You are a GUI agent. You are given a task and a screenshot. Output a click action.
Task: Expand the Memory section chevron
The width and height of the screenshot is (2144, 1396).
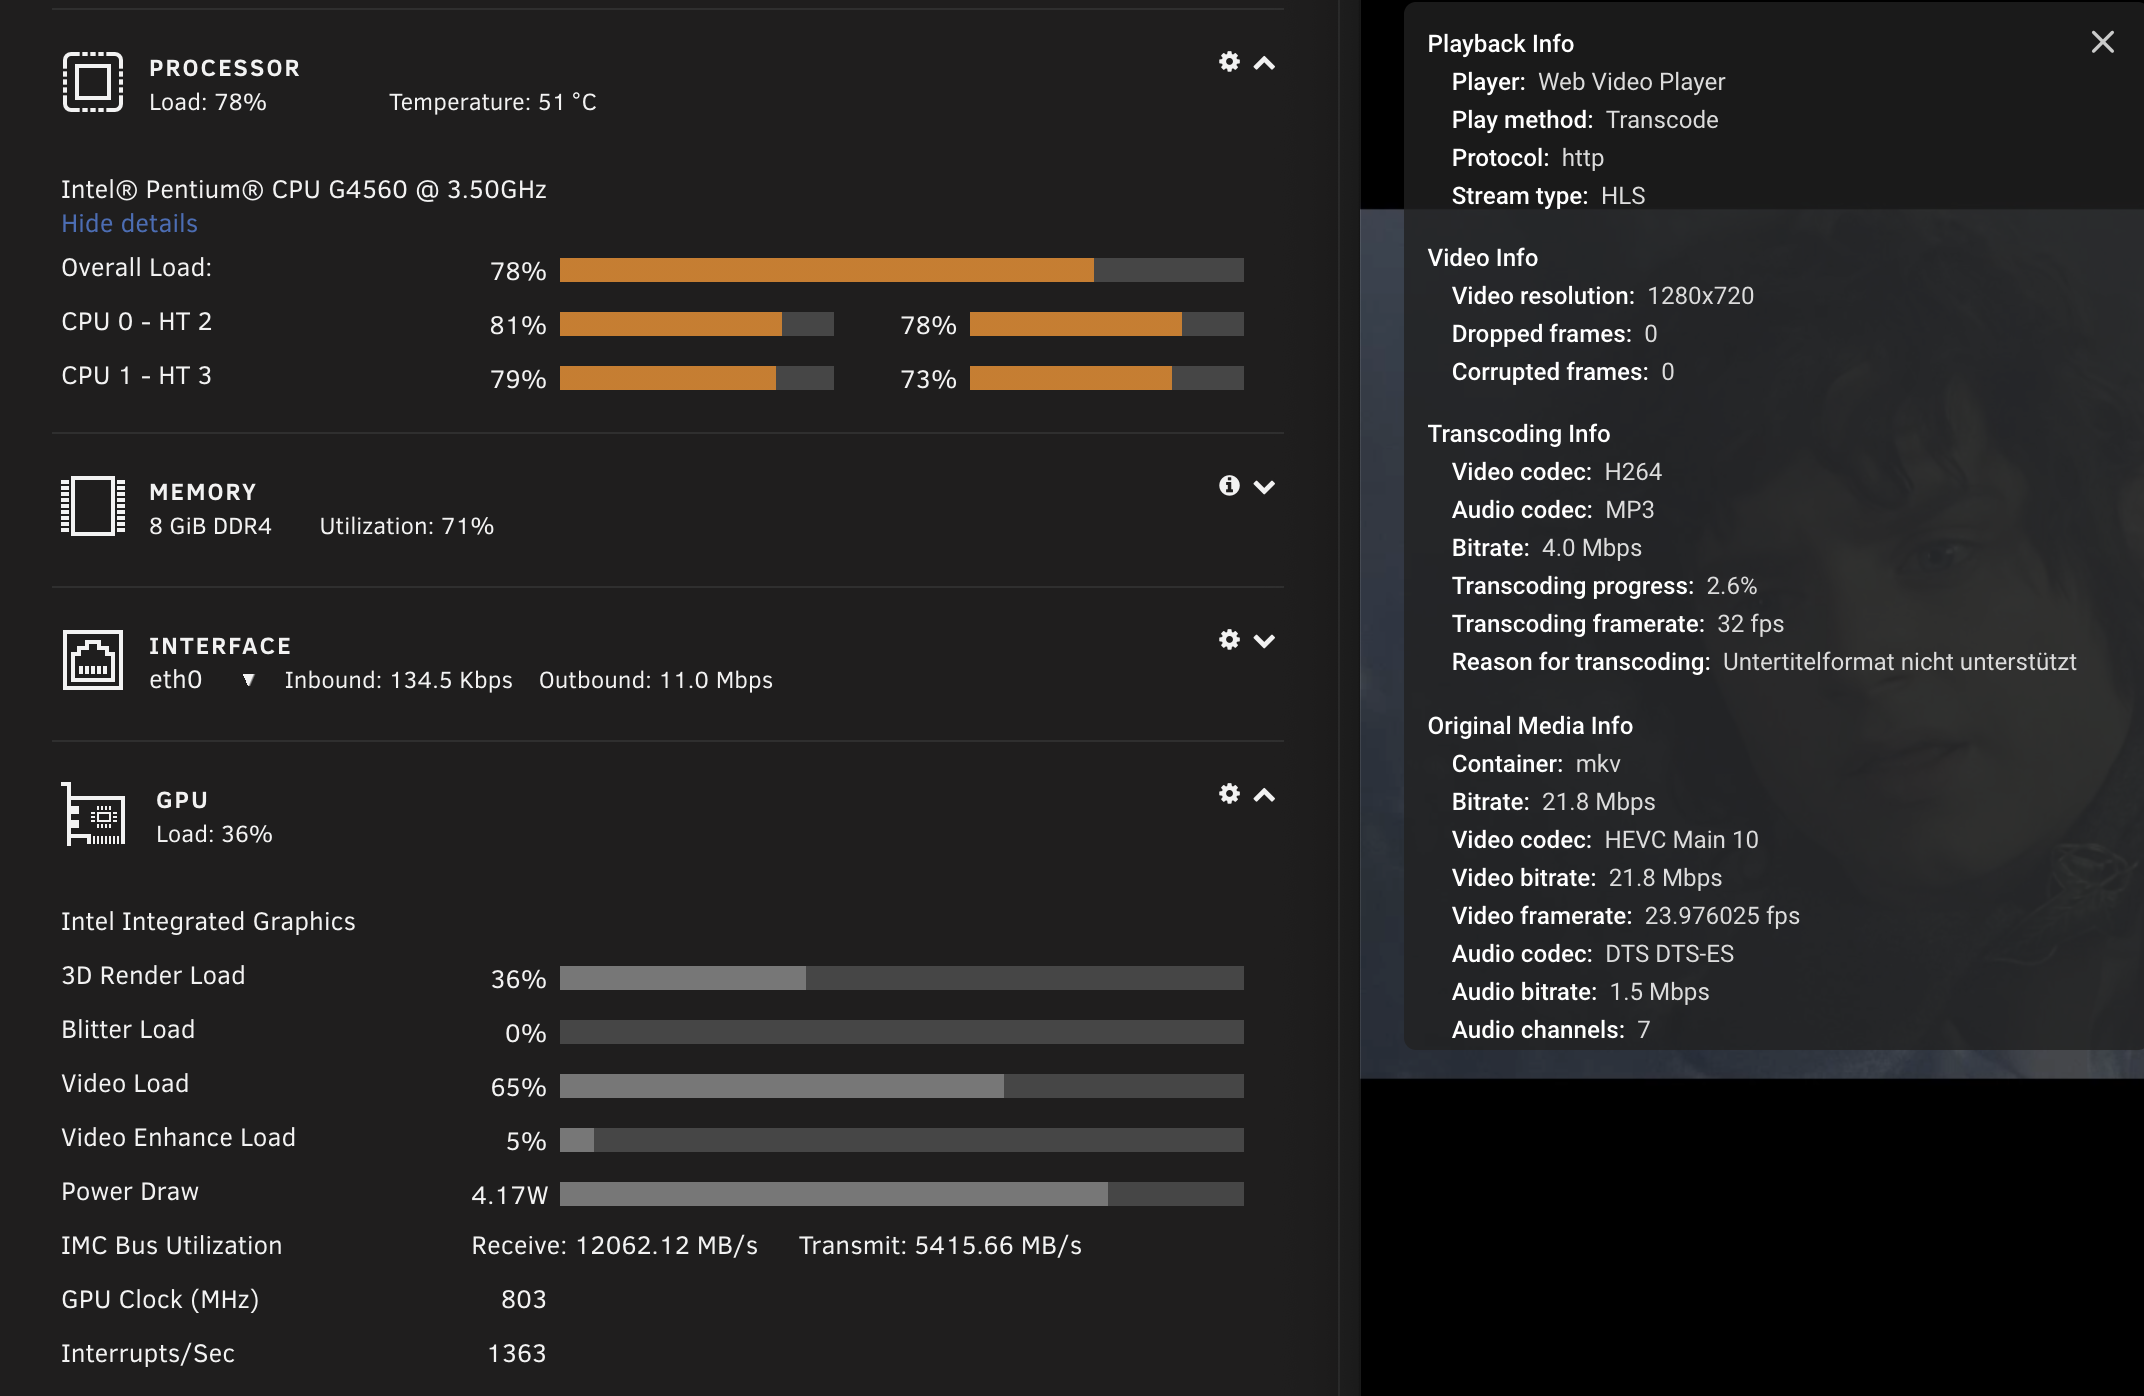click(x=1264, y=487)
